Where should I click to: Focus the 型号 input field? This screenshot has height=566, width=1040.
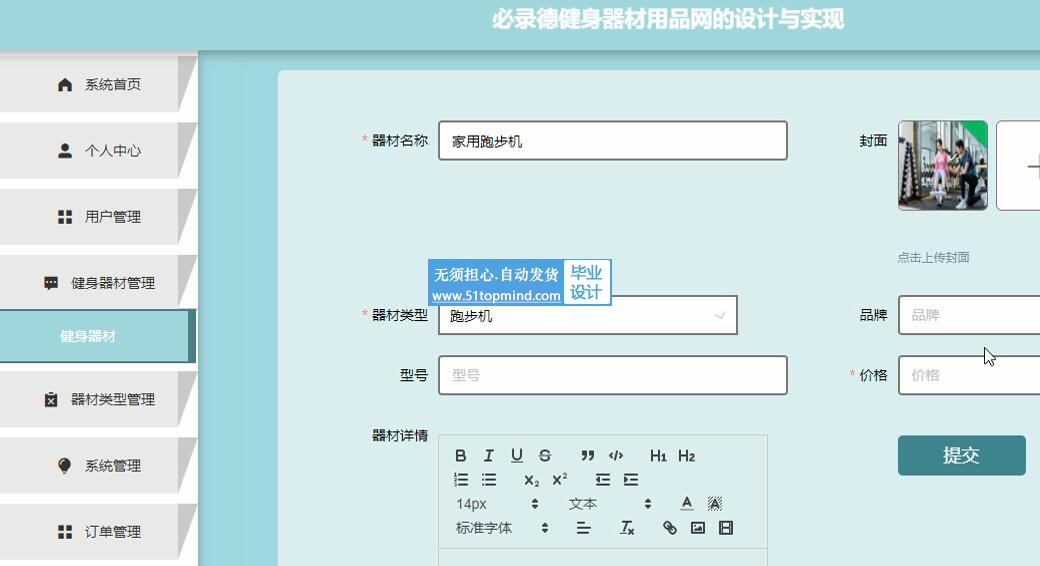[613, 375]
